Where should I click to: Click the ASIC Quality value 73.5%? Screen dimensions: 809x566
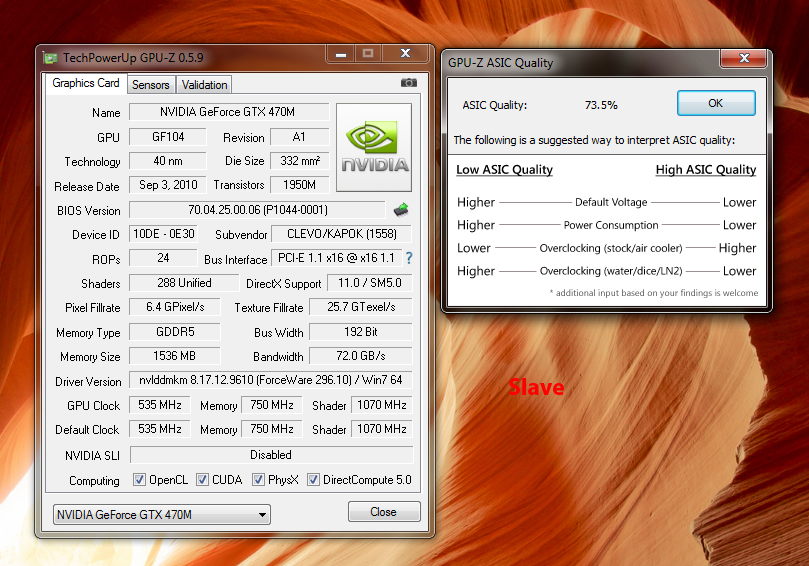601,105
